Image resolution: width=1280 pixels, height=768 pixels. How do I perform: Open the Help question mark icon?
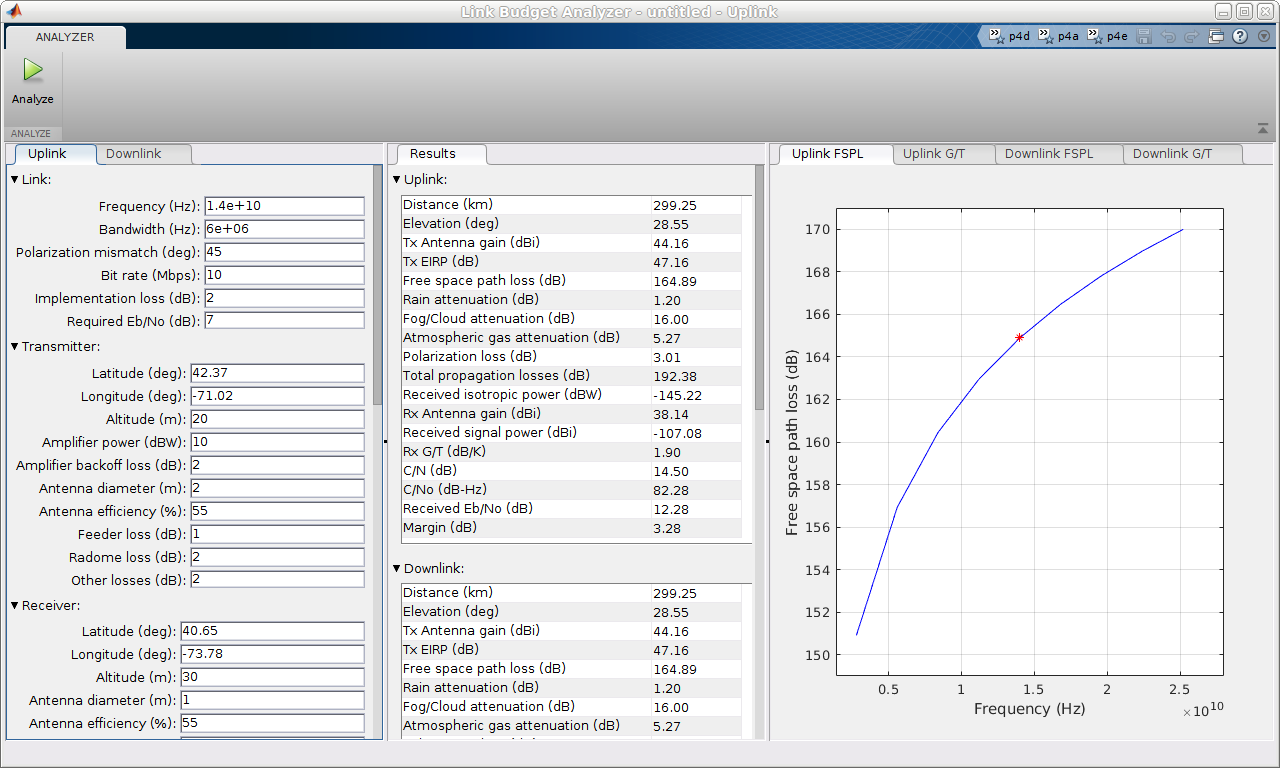1240,36
